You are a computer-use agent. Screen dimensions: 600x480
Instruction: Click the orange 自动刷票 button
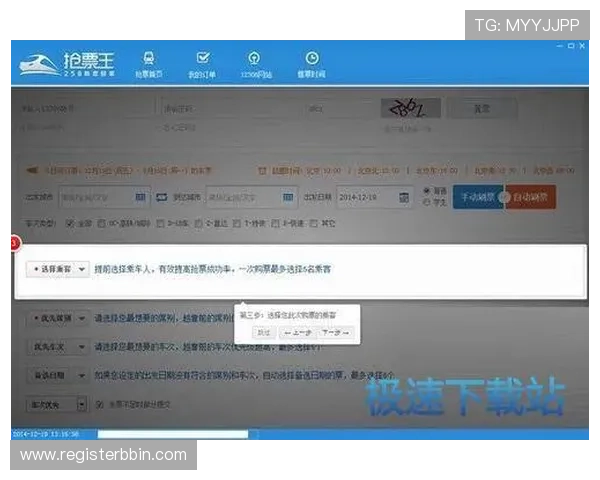[530, 197]
